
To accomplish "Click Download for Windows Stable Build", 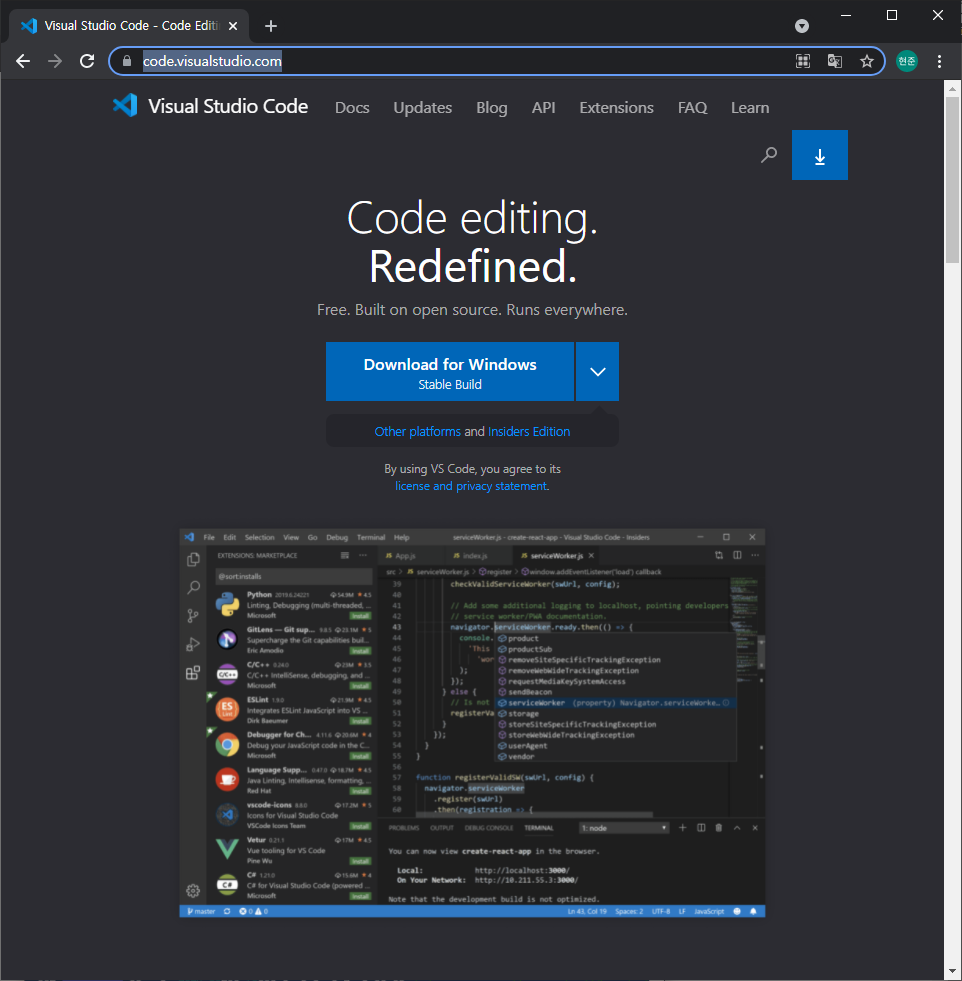I will tap(450, 372).
